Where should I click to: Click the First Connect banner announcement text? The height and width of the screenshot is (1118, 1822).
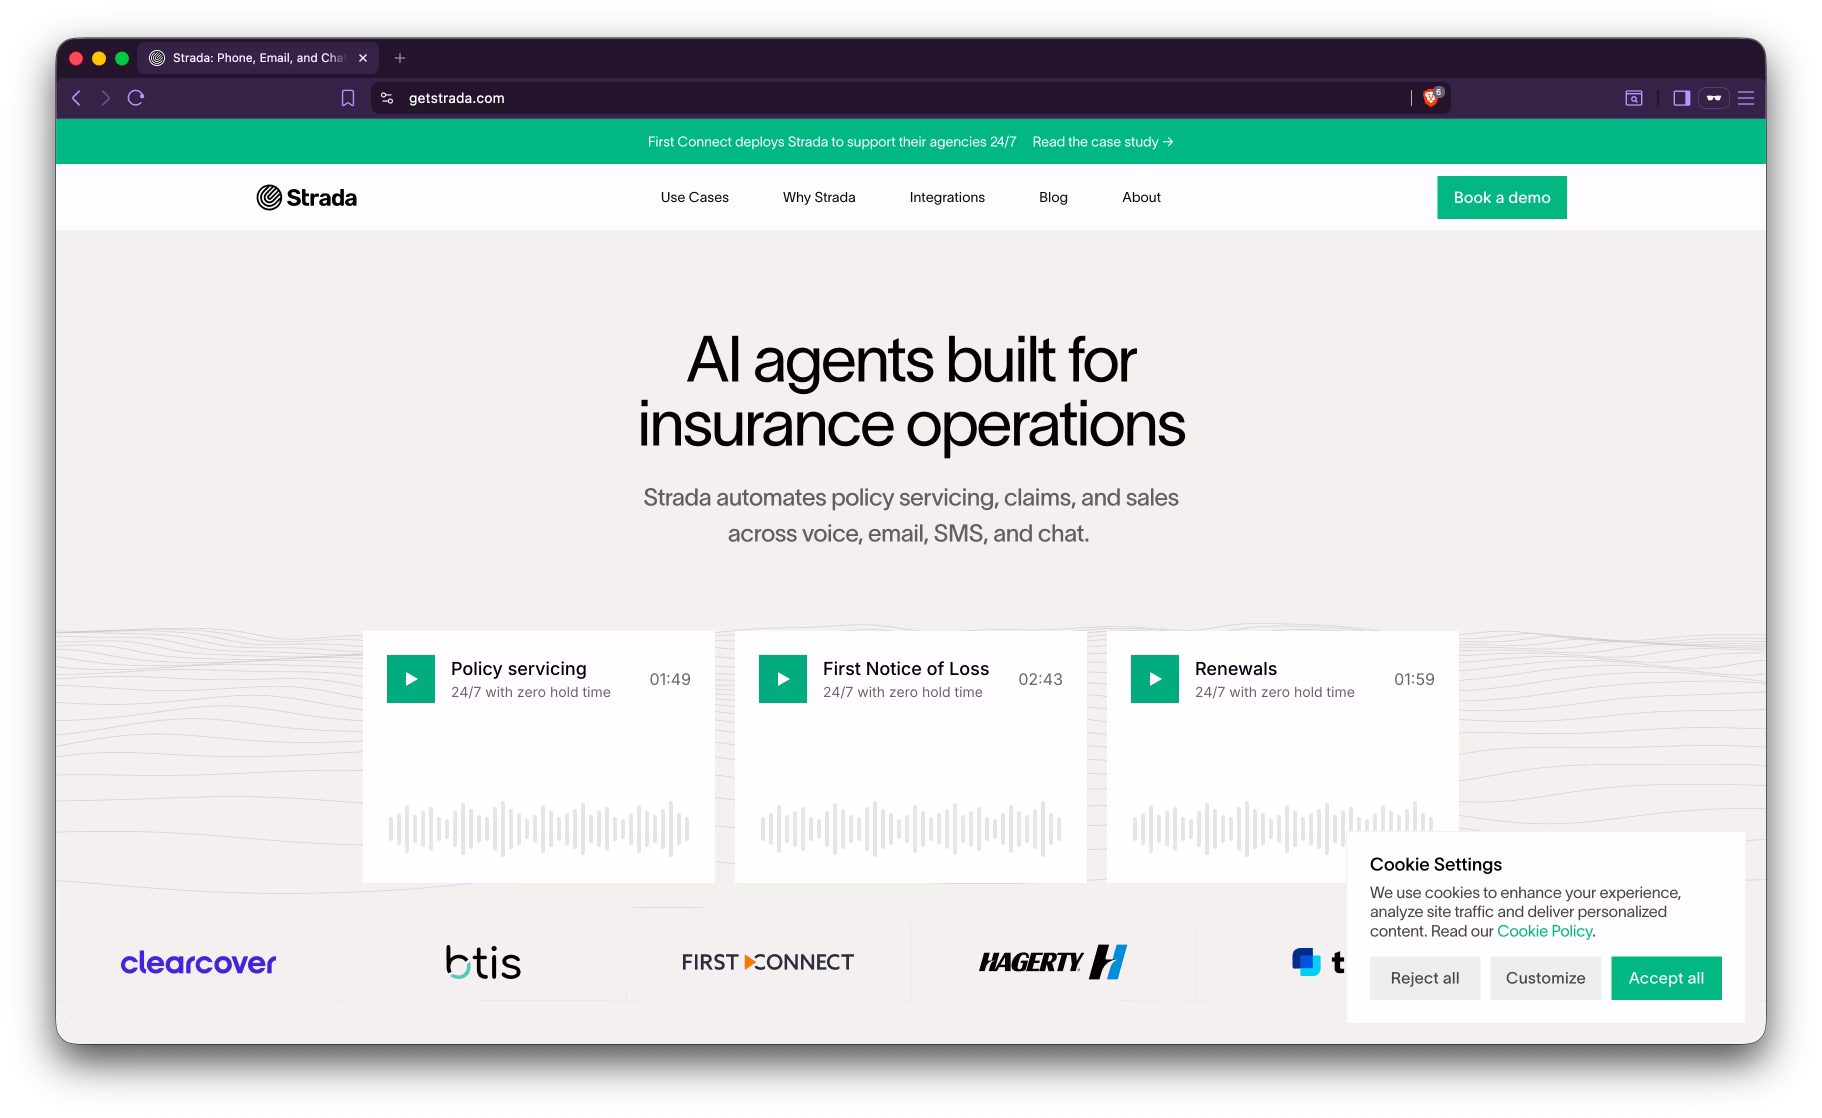tap(831, 142)
